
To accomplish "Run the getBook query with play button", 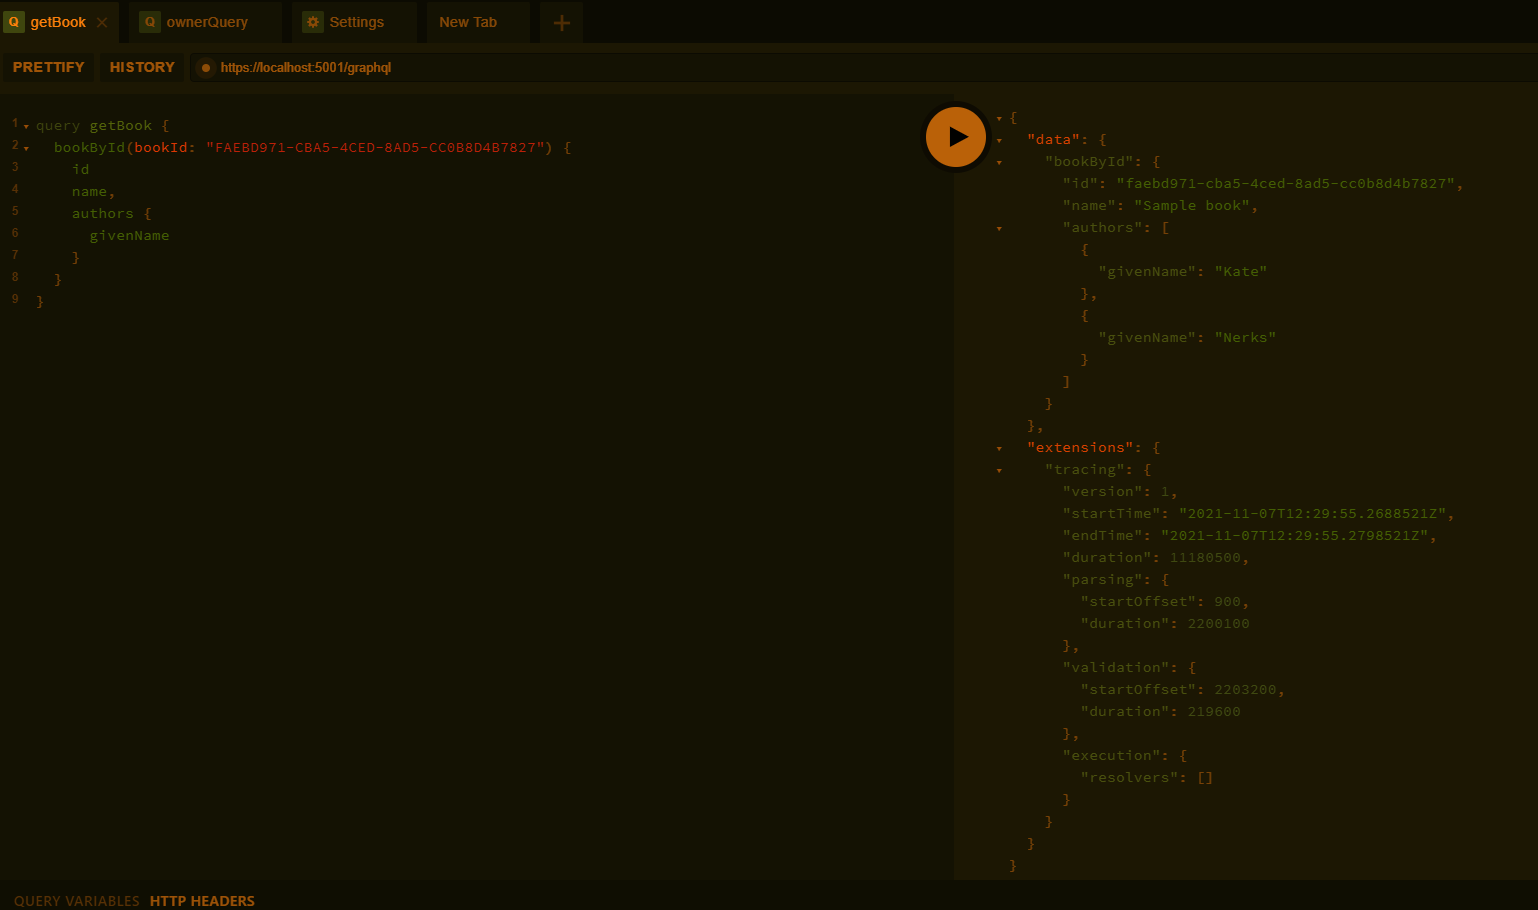I will coord(956,137).
